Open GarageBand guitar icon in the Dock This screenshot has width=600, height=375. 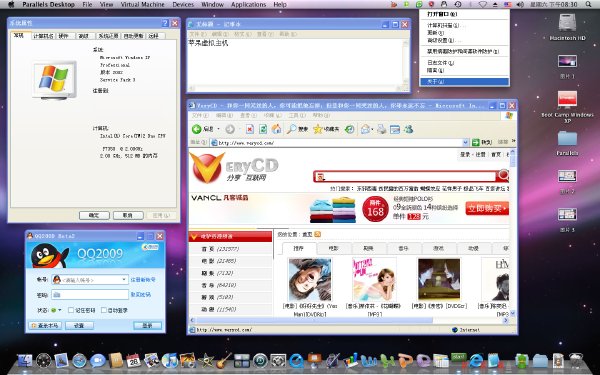click(224, 360)
